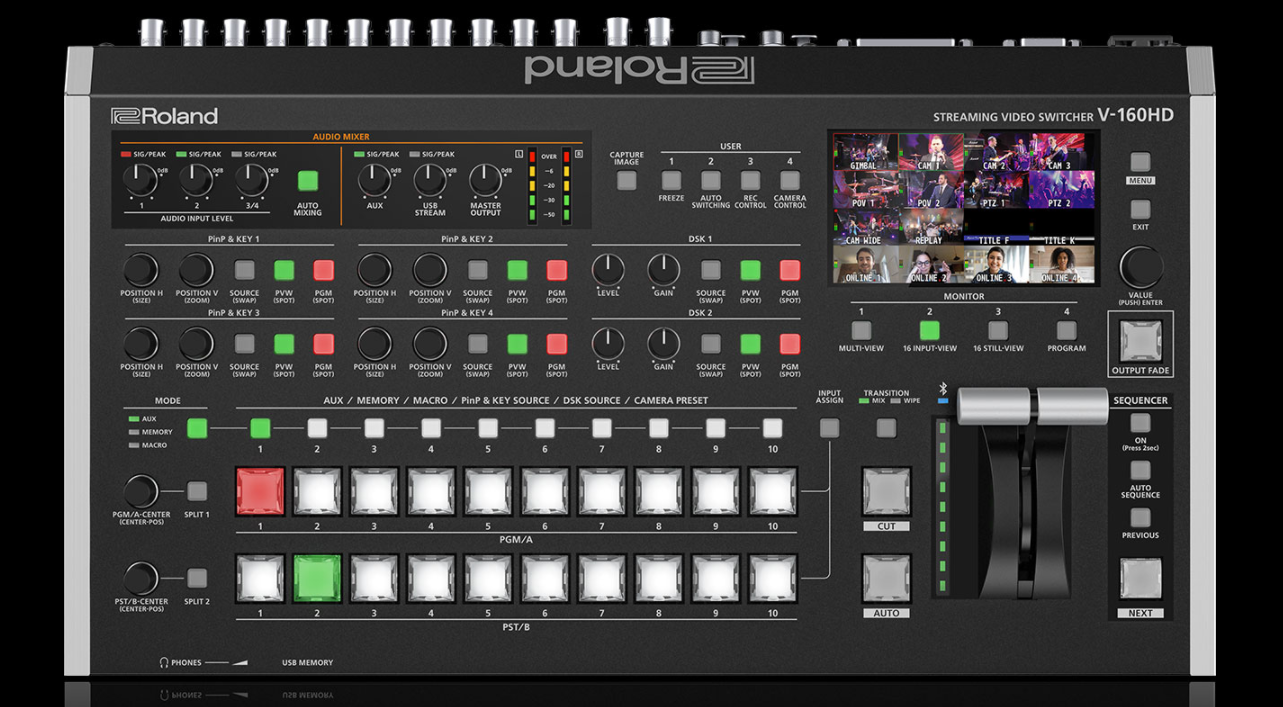Select AUX/MEMORY row button 1
Image resolution: width=1283 pixels, height=707 pixels.
click(x=260, y=428)
